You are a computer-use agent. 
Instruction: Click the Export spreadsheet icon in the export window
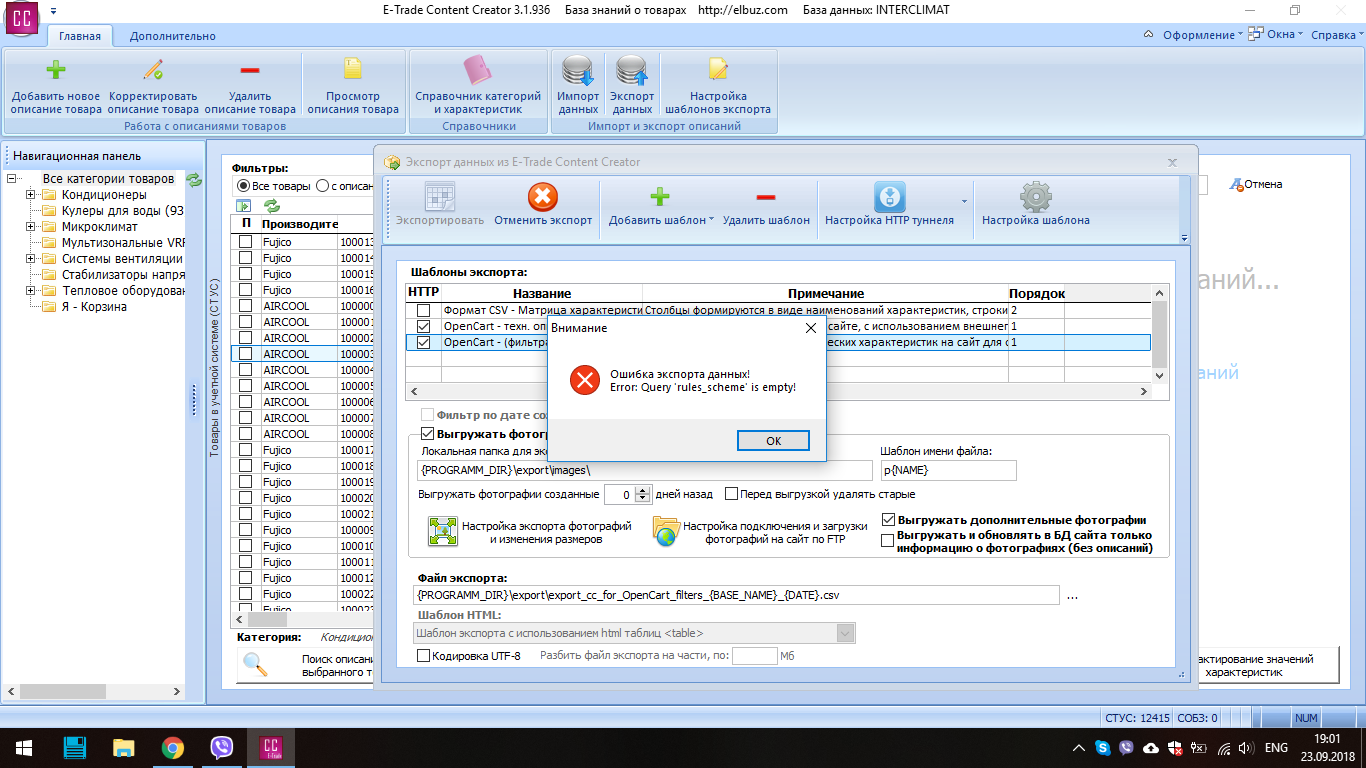(440, 197)
